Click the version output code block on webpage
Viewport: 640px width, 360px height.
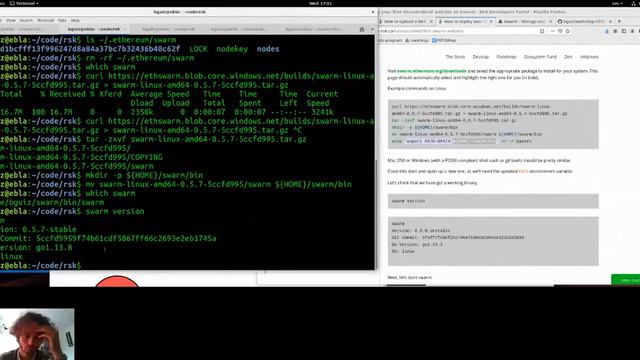[x=493, y=241]
